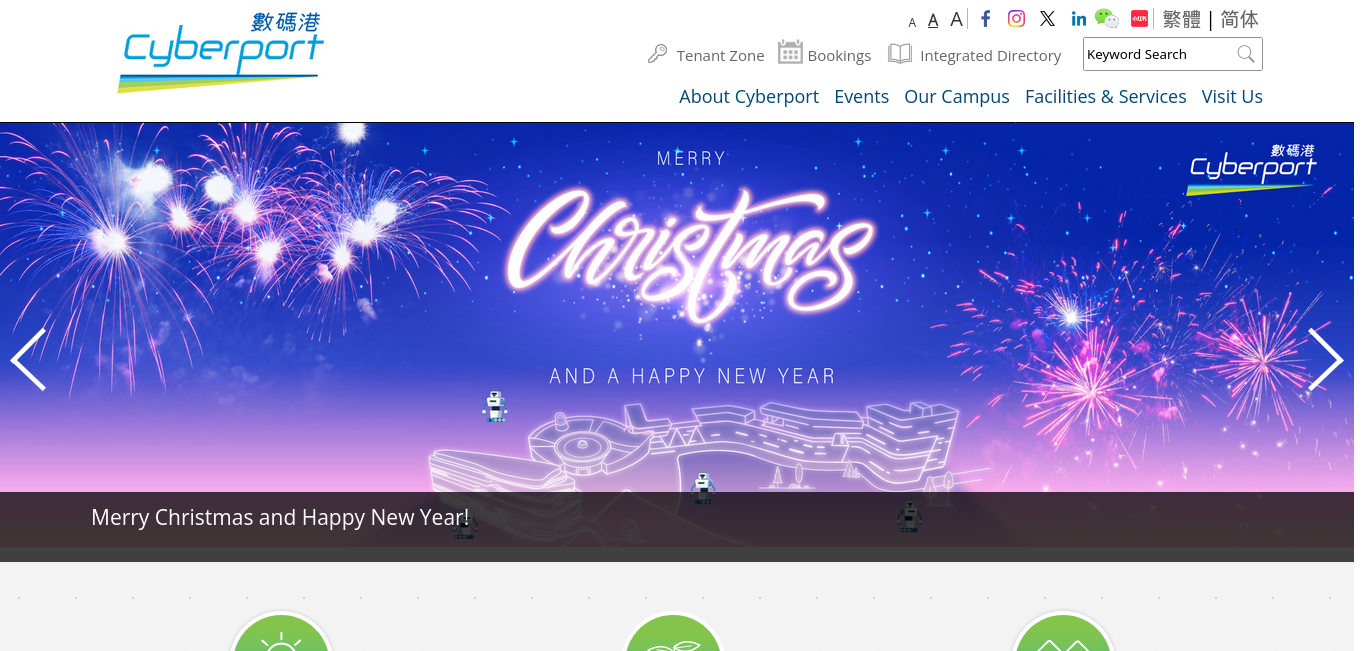Viewport: 1366px width, 651px height.
Task: Open the Facilities & Services menu
Action: click(1106, 97)
